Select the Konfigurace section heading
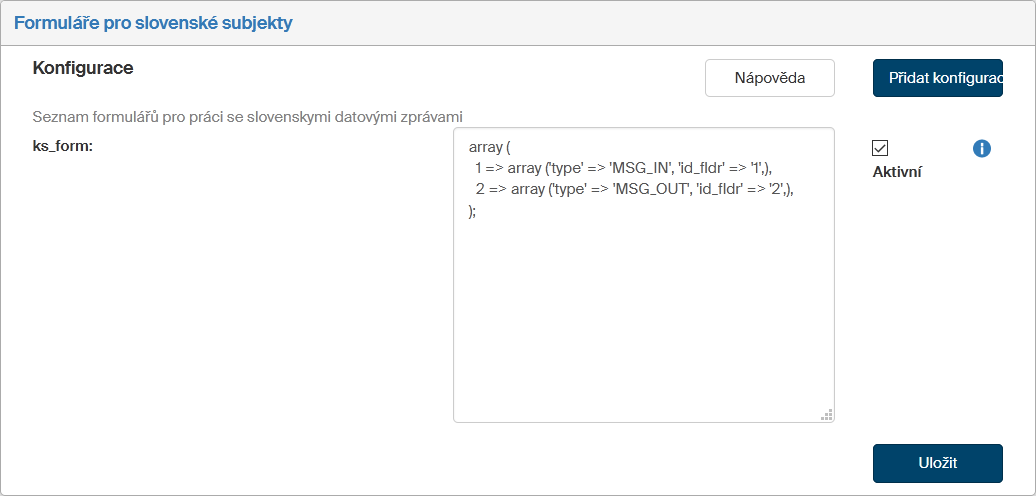The width and height of the screenshot is (1036, 496). coord(83,68)
